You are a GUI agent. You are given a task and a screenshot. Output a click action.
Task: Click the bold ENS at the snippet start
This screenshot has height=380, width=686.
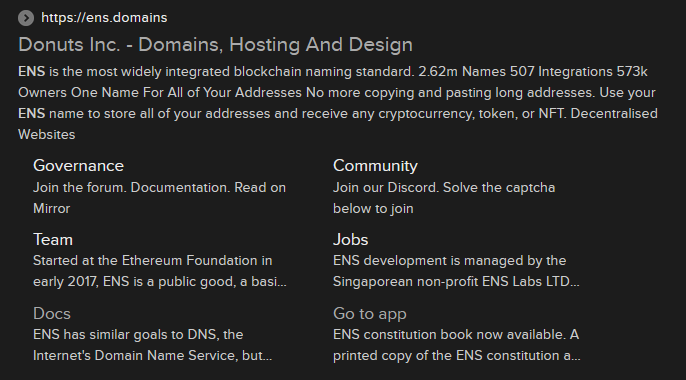[x=32, y=72]
